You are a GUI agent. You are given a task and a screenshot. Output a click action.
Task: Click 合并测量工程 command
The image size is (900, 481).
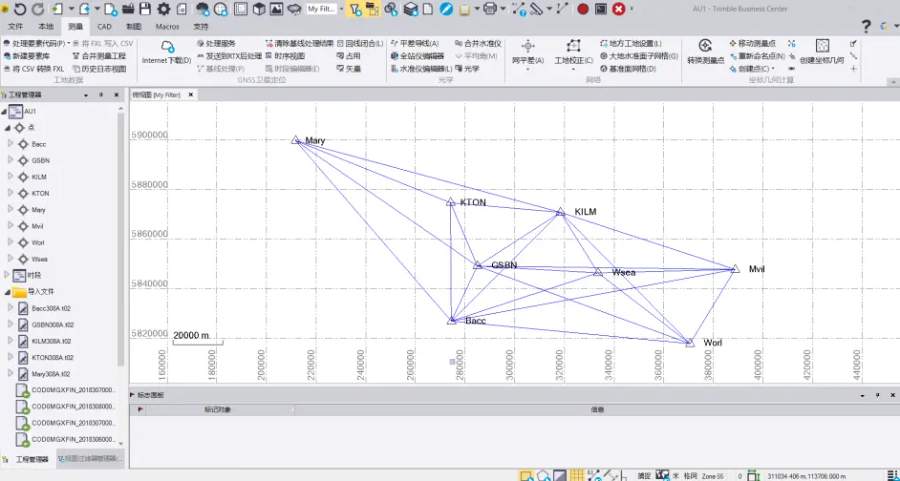click(x=99, y=56)
